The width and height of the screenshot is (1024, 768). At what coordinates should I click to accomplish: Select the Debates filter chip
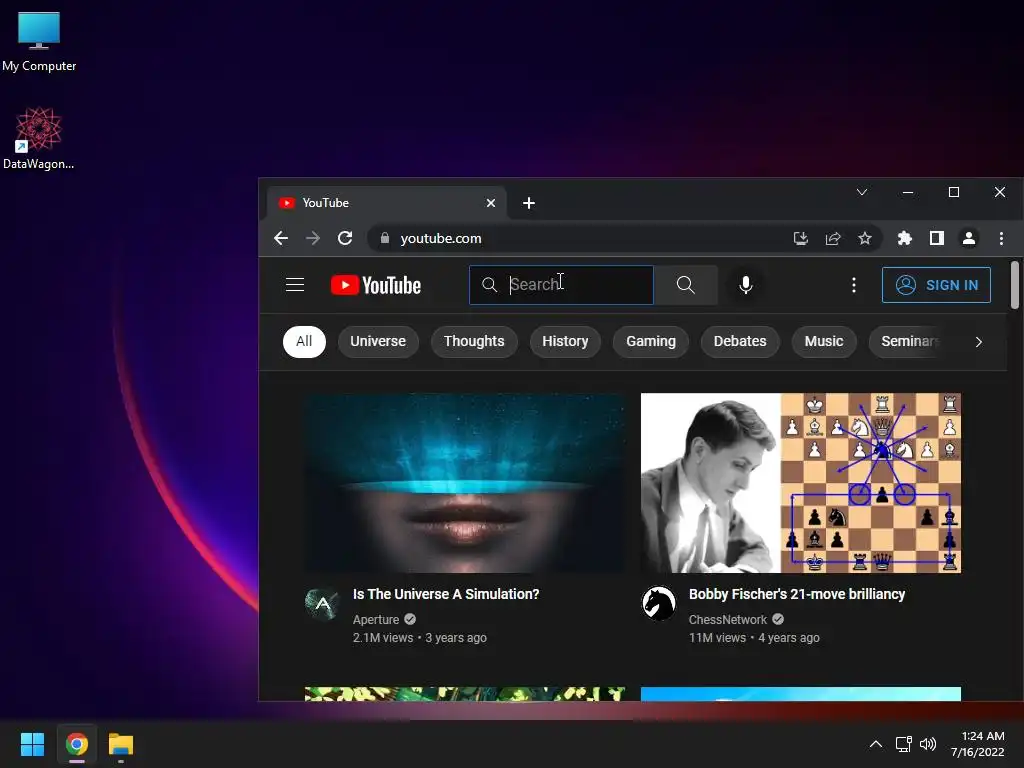pos(739,342)
